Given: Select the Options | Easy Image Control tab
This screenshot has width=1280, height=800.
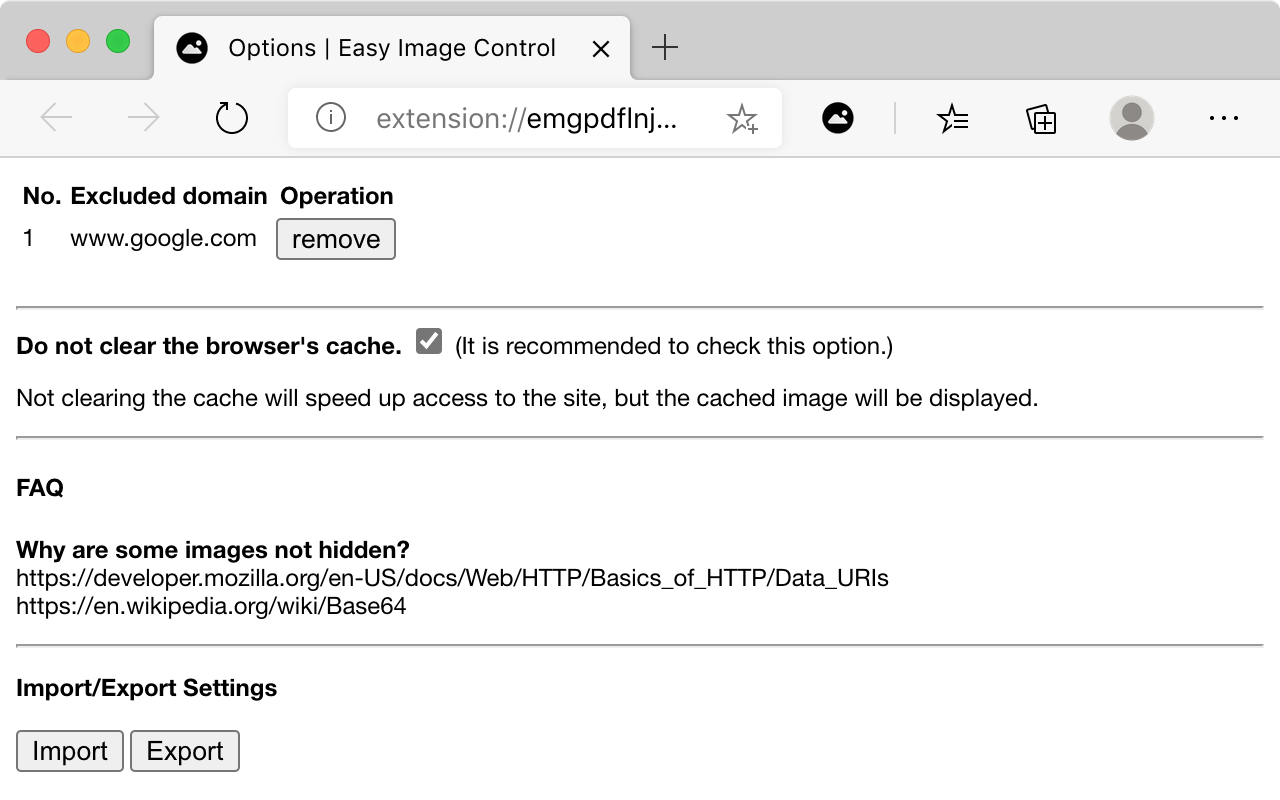Looking at the screenshot, I should [390, 48].
